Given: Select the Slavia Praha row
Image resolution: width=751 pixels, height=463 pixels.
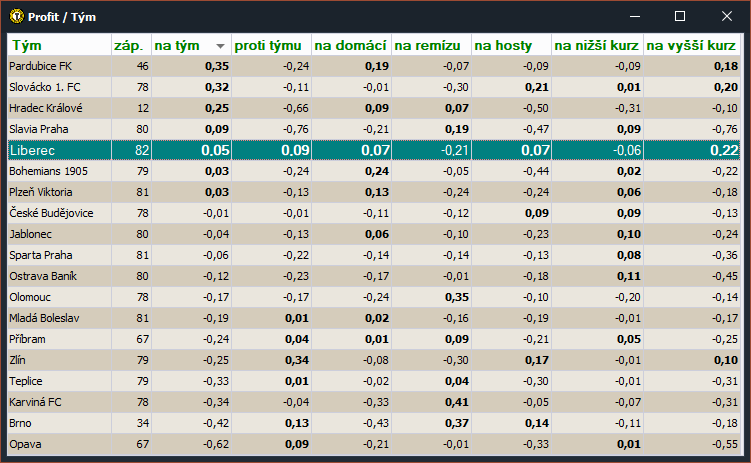Looking at the screenshot, I should (374, 129).
